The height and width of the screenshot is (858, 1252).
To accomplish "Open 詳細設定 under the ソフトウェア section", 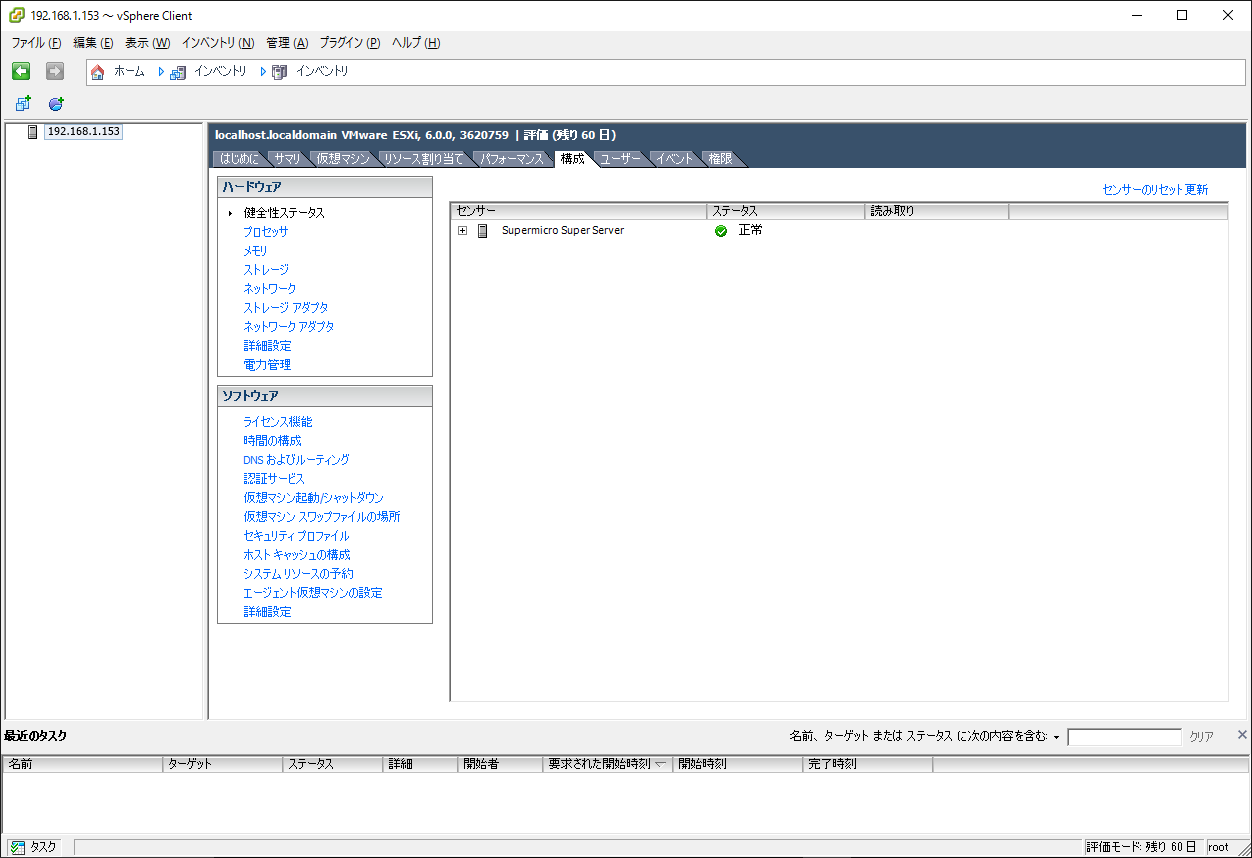I will tap(267, 612).
